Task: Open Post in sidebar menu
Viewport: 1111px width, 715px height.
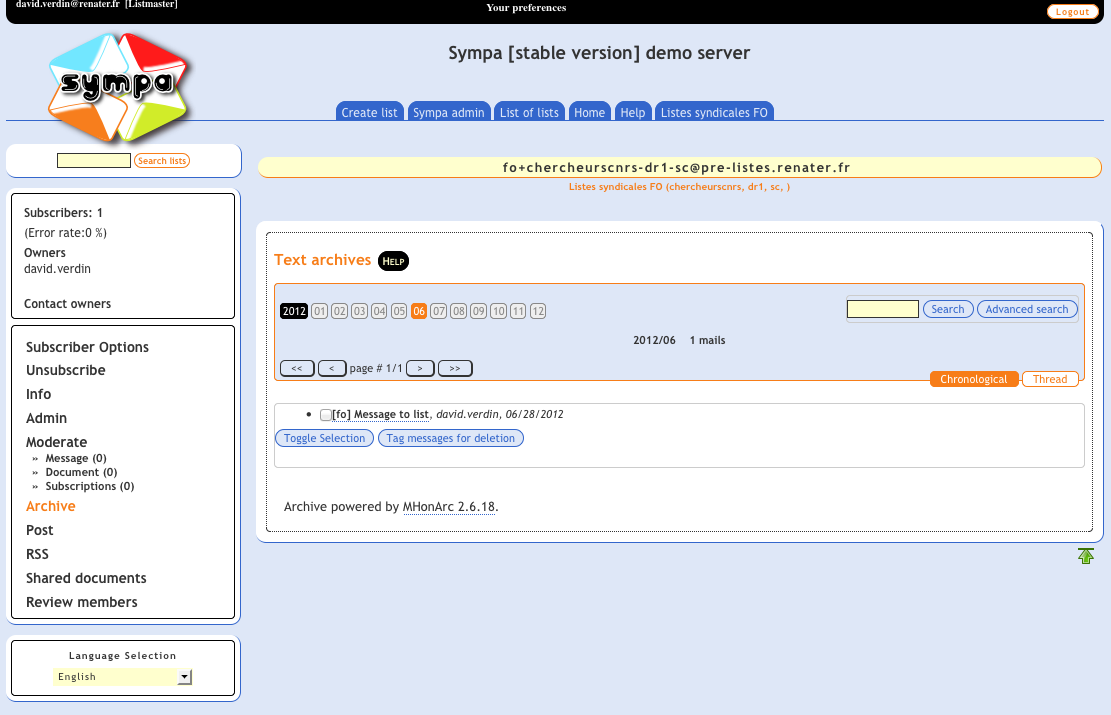Action: 40,531
